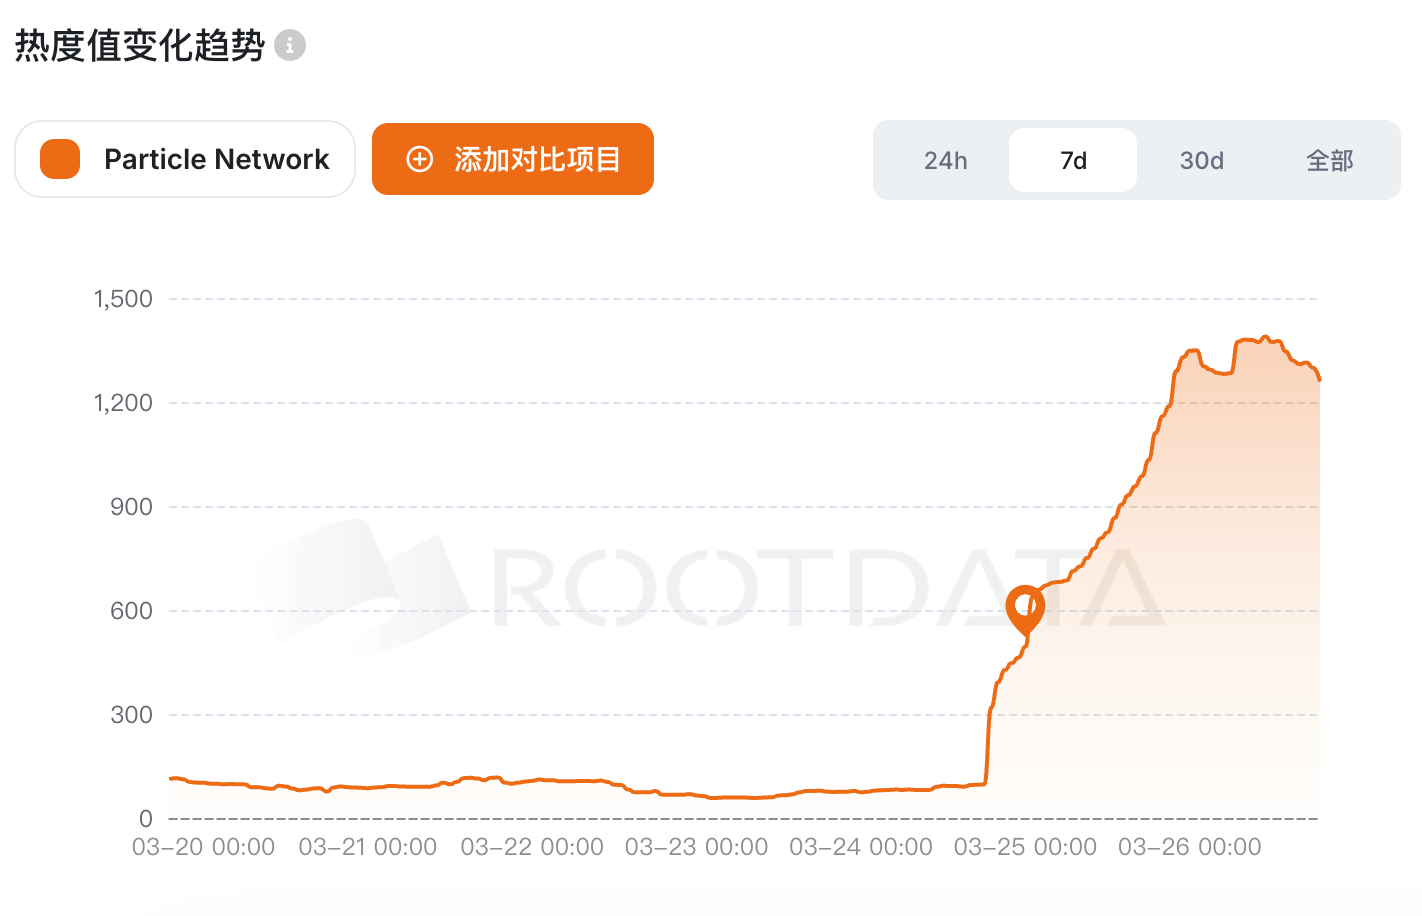
Task: Click the 热度值变化趋势 heading
Action: (x=140, y=46)
